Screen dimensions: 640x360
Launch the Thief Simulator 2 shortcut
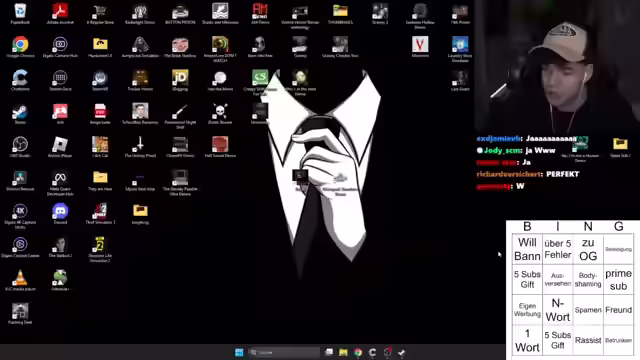(100, 213)
